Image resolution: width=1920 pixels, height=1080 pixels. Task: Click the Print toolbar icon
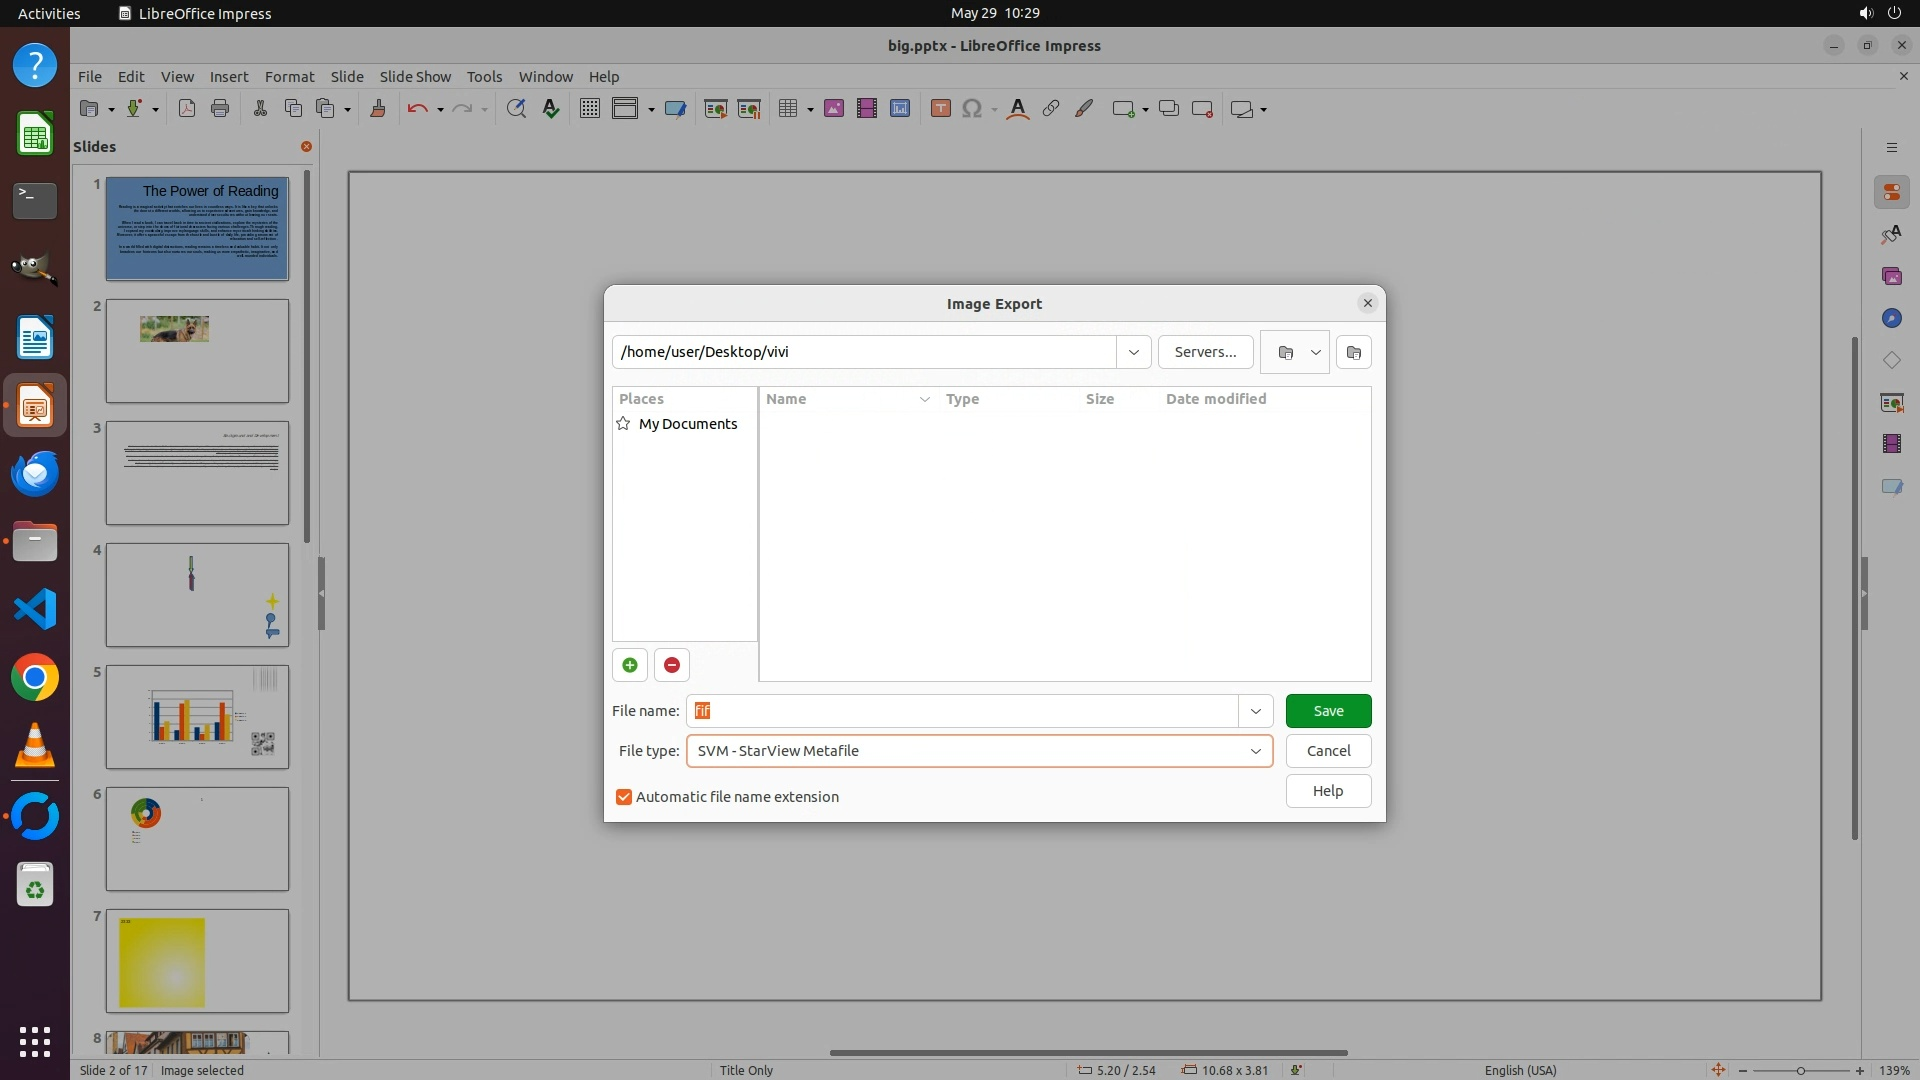(x=220, y=109)
